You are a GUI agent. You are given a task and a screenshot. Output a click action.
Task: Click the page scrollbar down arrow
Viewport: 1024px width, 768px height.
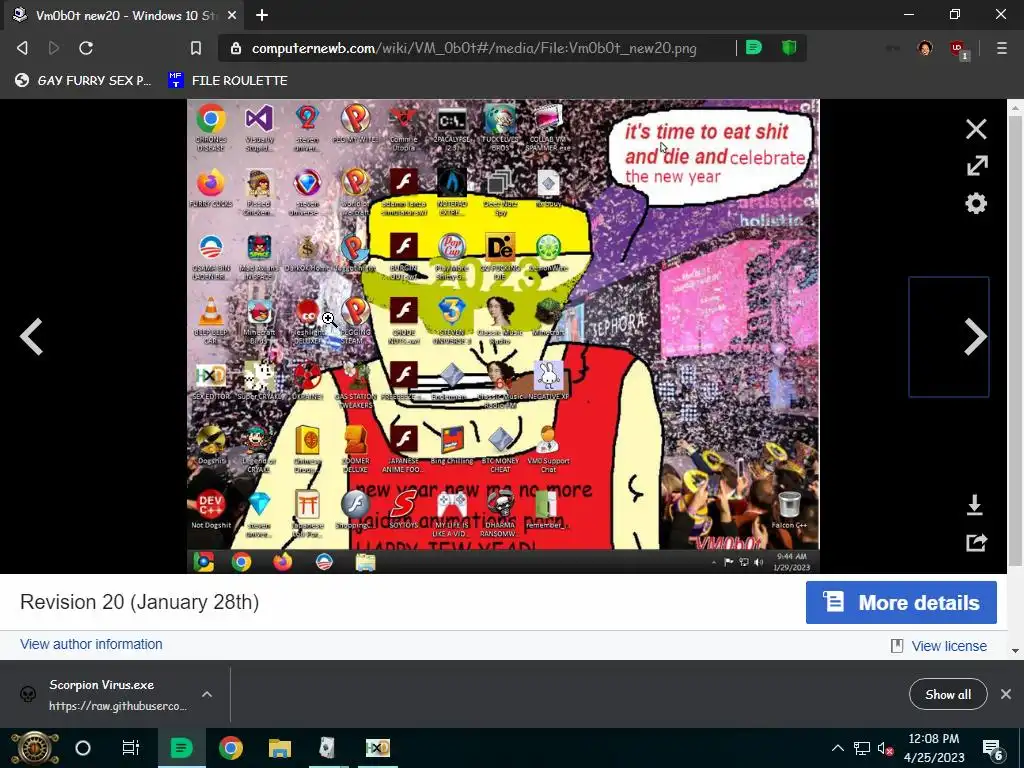point(1015,650)
